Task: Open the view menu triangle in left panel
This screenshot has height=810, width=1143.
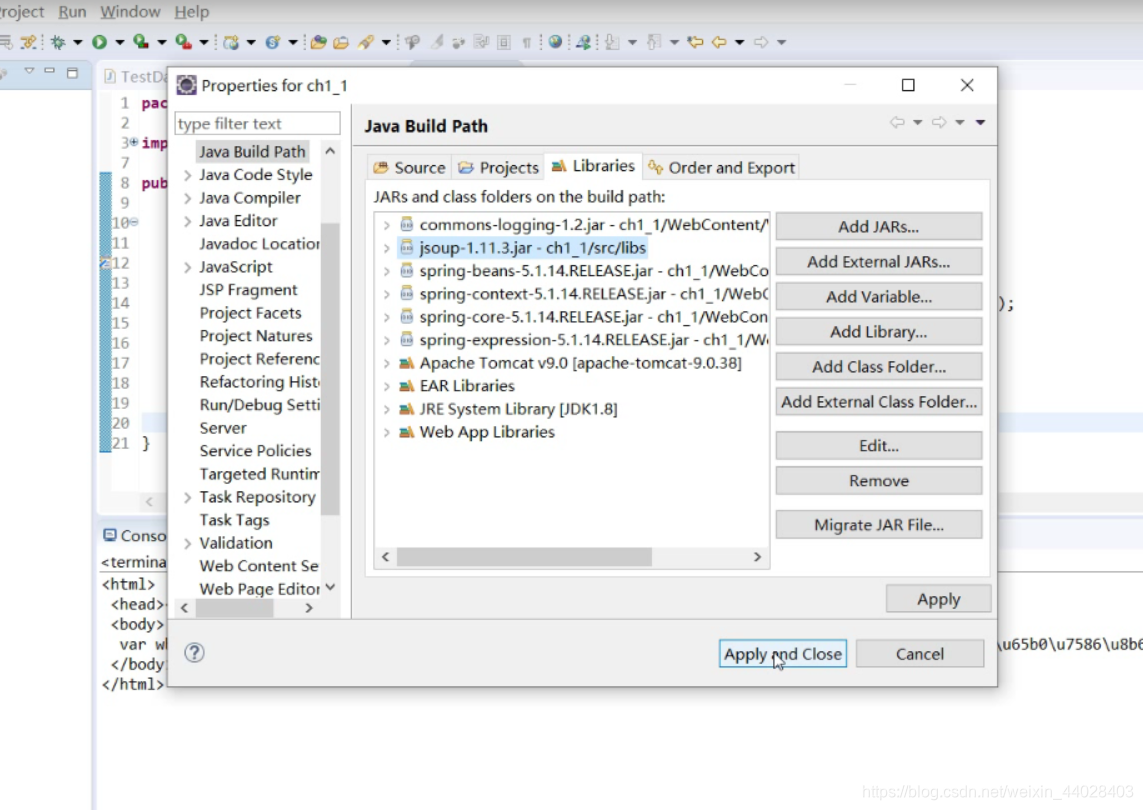Action: [x=29, y=71]
